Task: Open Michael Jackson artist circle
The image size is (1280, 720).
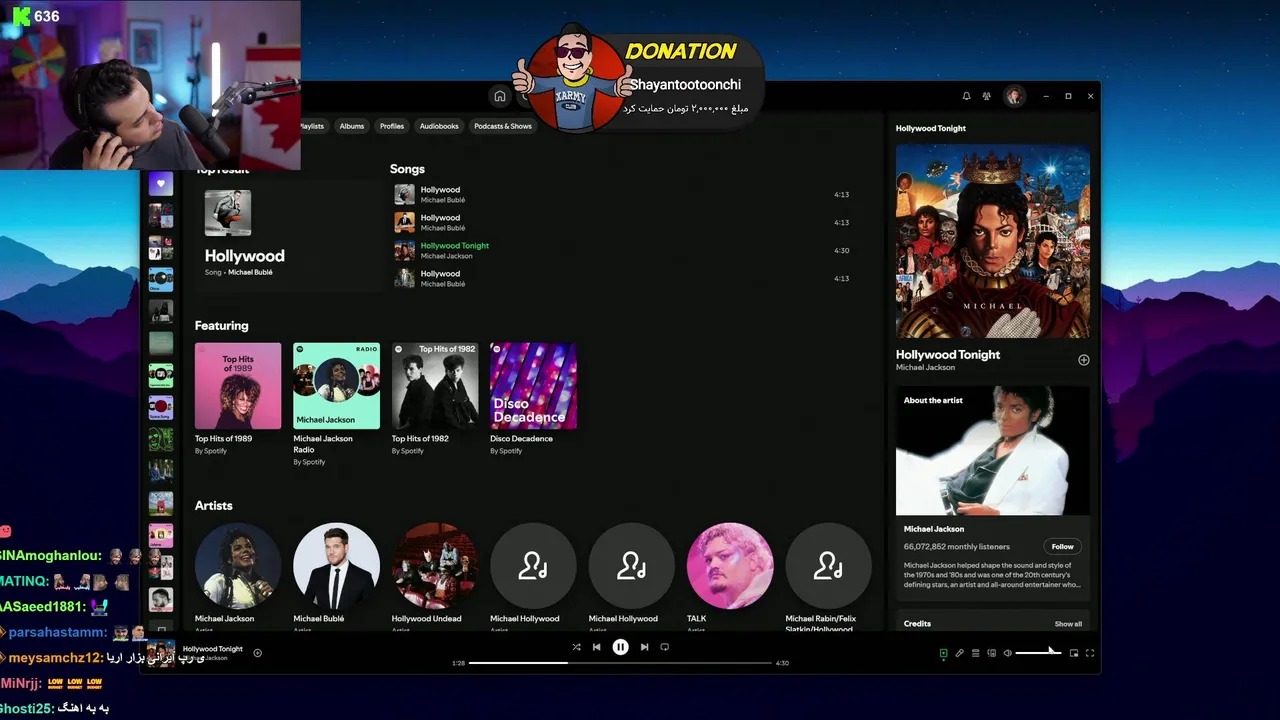Action: [238, 566]
